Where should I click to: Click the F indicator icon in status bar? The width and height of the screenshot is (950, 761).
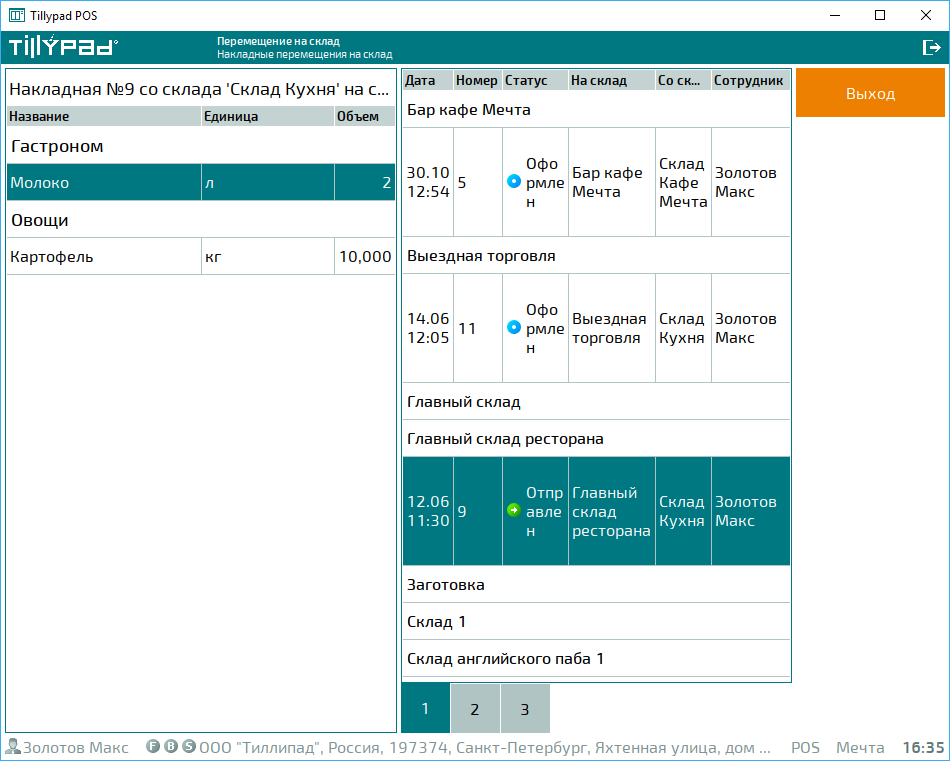click(x=153, y=747)
